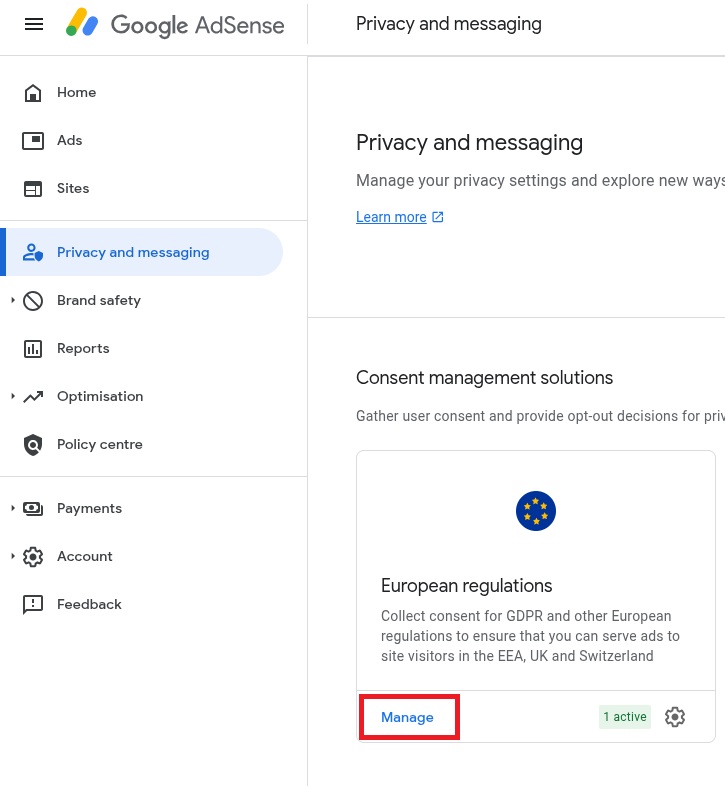The width and height of the screenshot is (725, 786).
Task: Click the 1 active status badge
Action: [625, 717]
